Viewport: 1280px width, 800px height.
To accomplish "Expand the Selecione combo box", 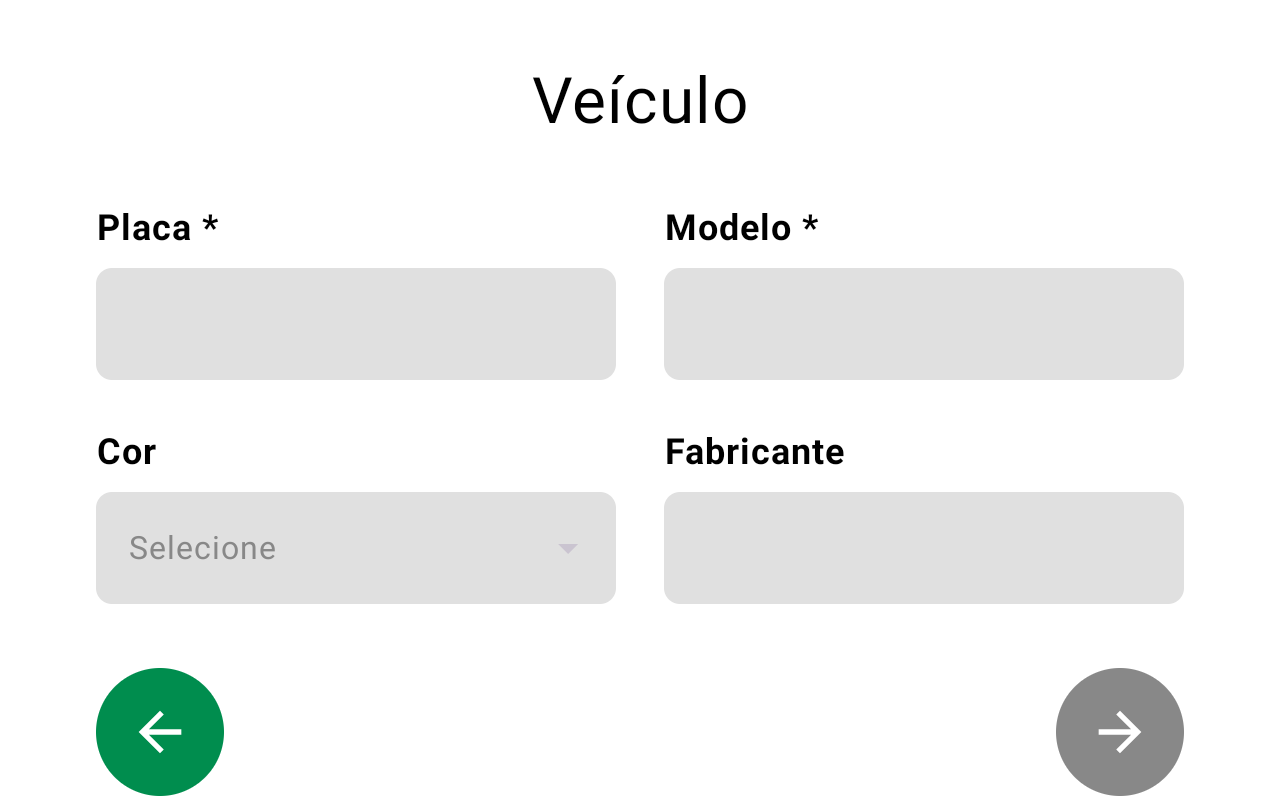I will point(356,548).
